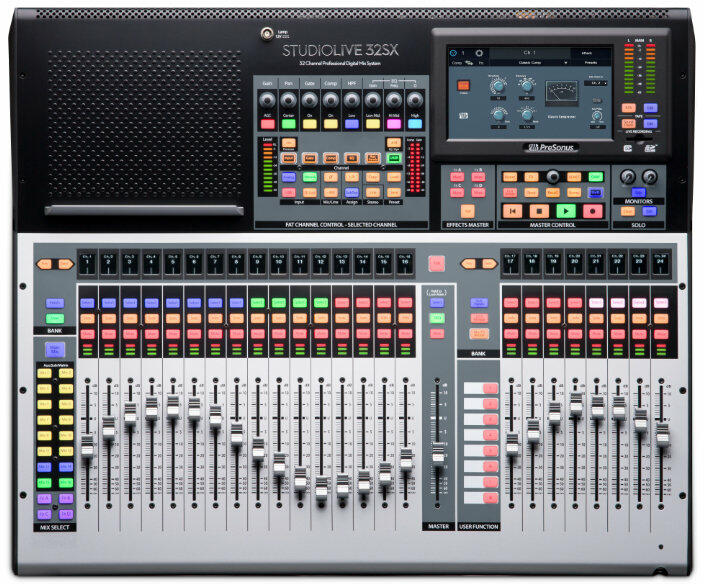
Task: Hit the red Record button in Master Control
Action: pos(592,211)
